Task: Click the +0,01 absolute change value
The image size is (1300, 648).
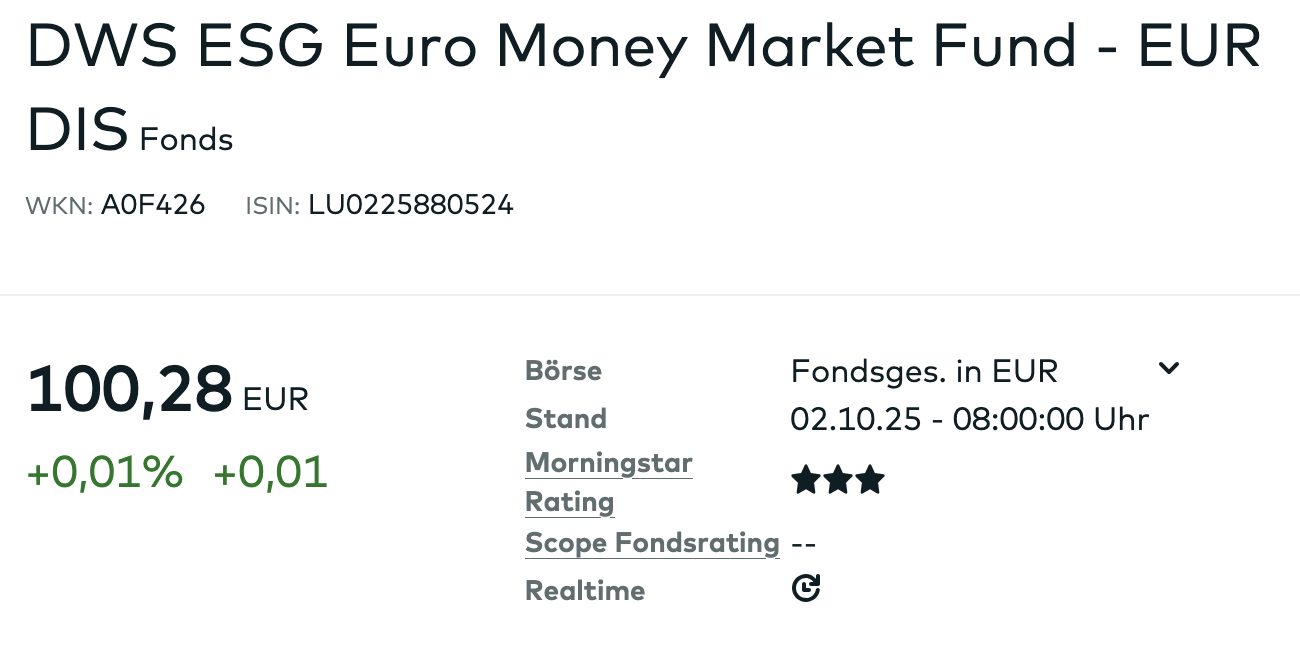Action: click(270, 472)
